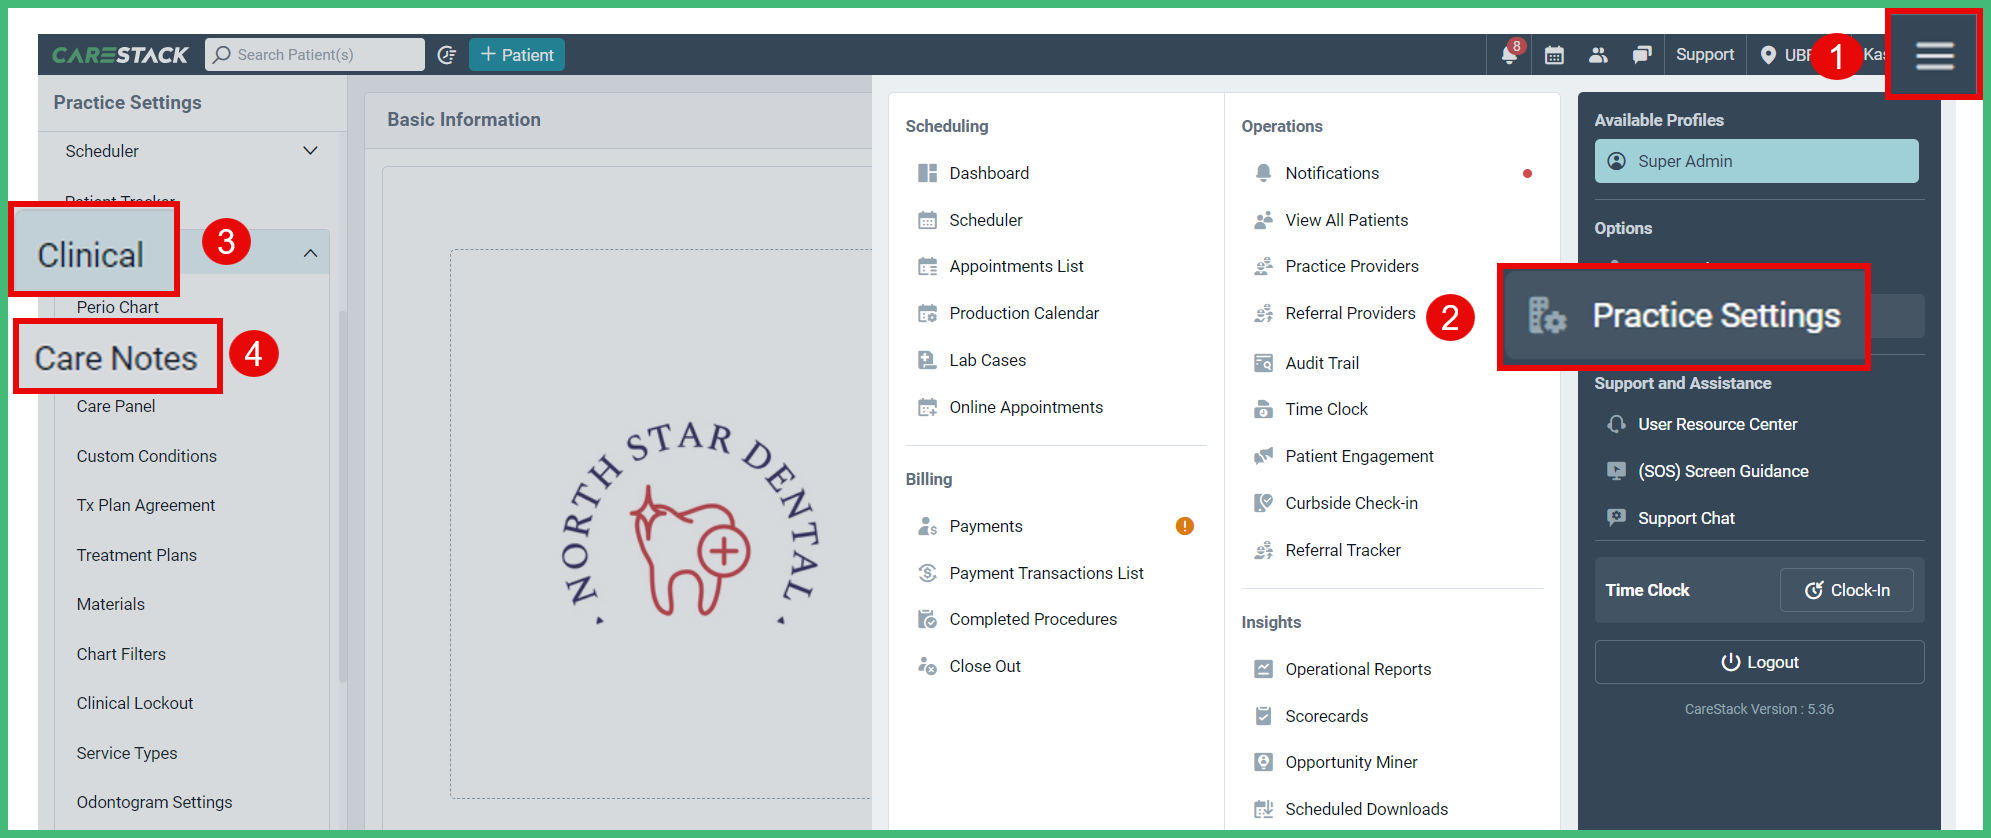This screenshot has height=838, width=1991.
Task: Select Chart Filters in sidebar
Action: (121, 654)
